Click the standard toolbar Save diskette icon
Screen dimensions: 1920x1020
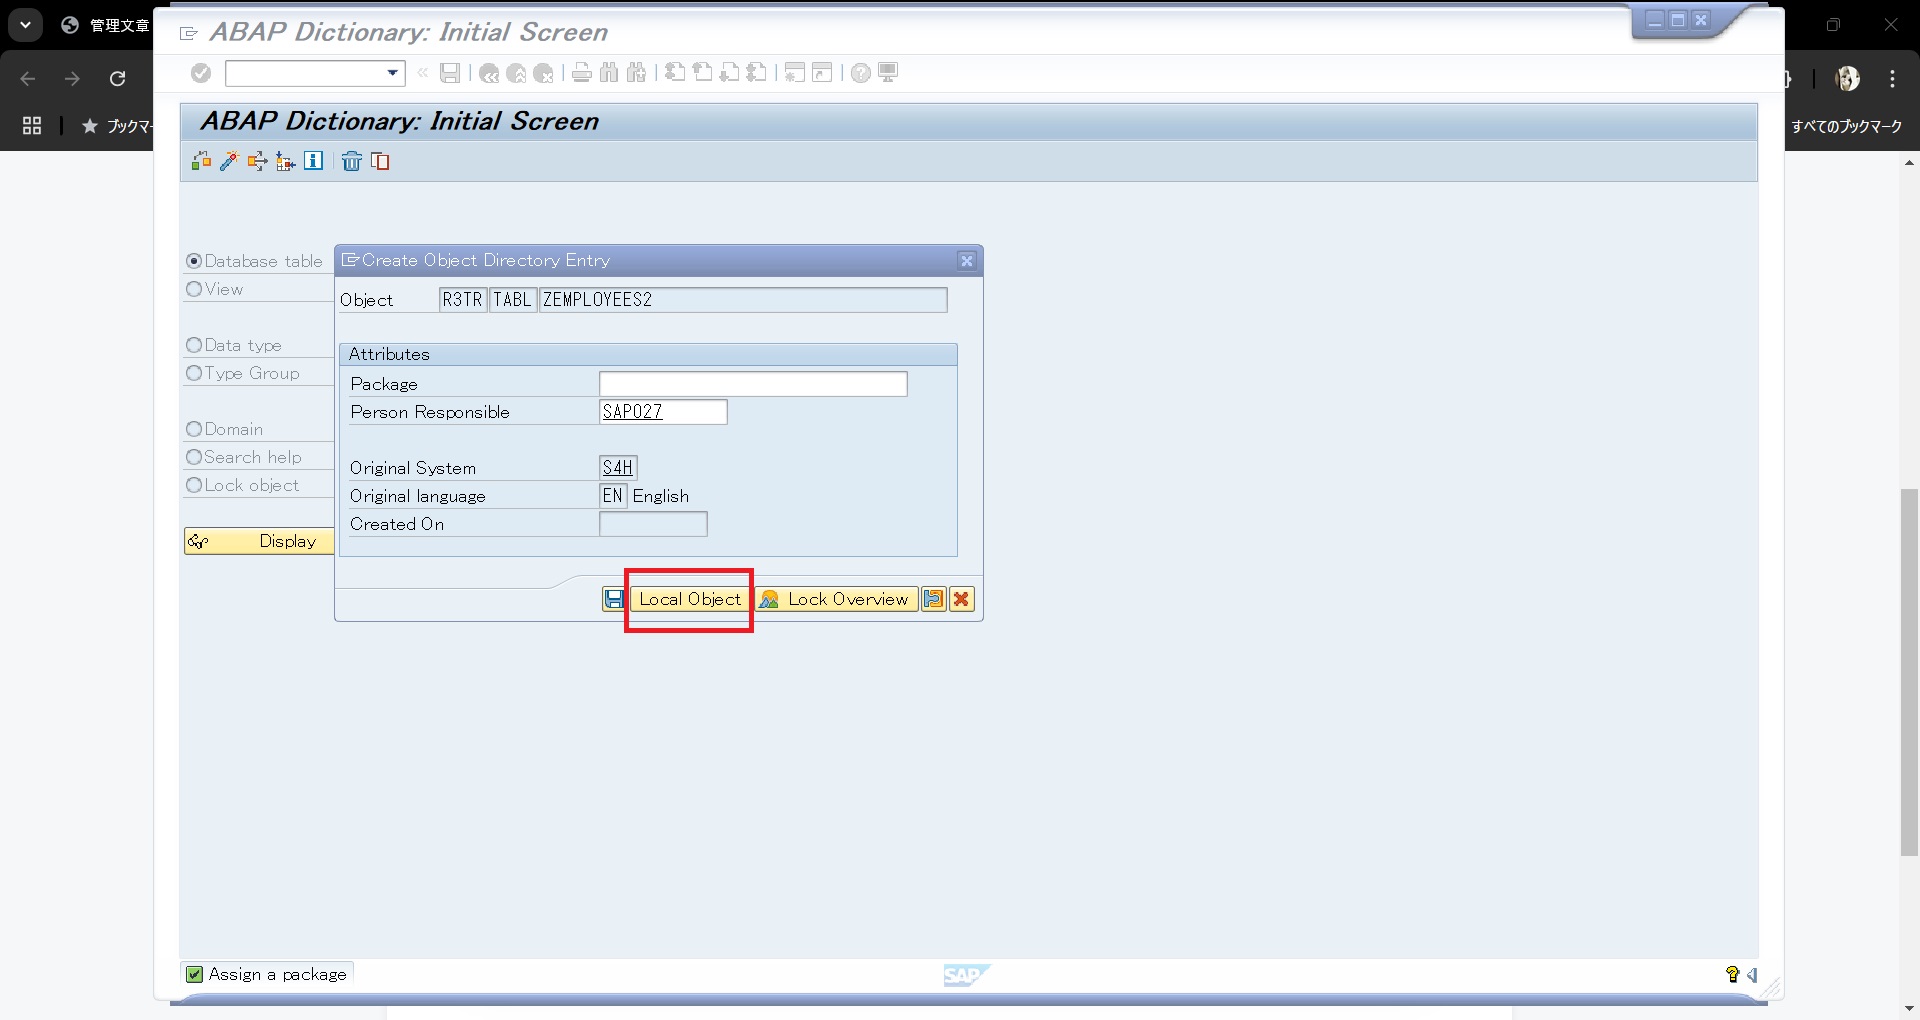point(450,73)
